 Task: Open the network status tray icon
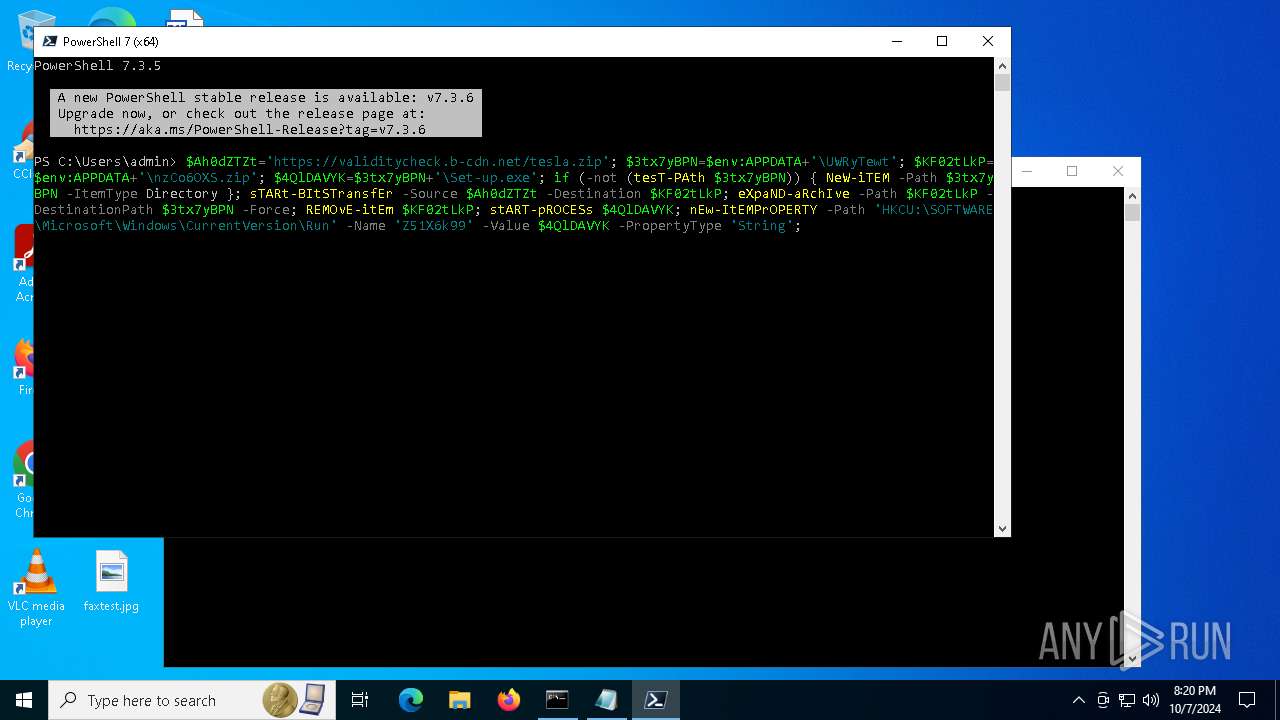[1127, 700]
